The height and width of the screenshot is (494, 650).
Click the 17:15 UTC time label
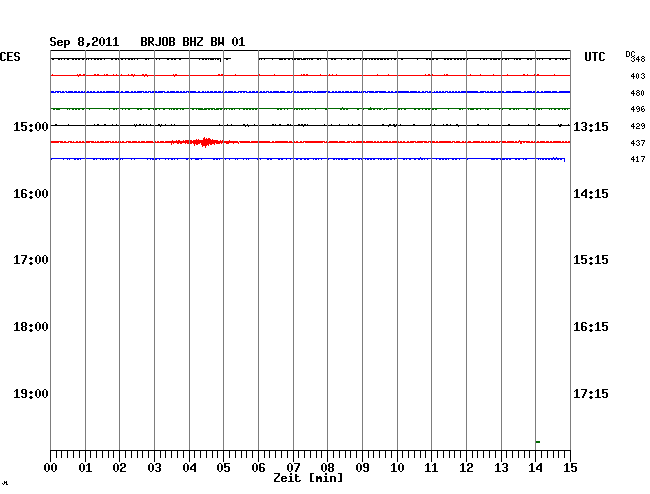click(591, 393)
